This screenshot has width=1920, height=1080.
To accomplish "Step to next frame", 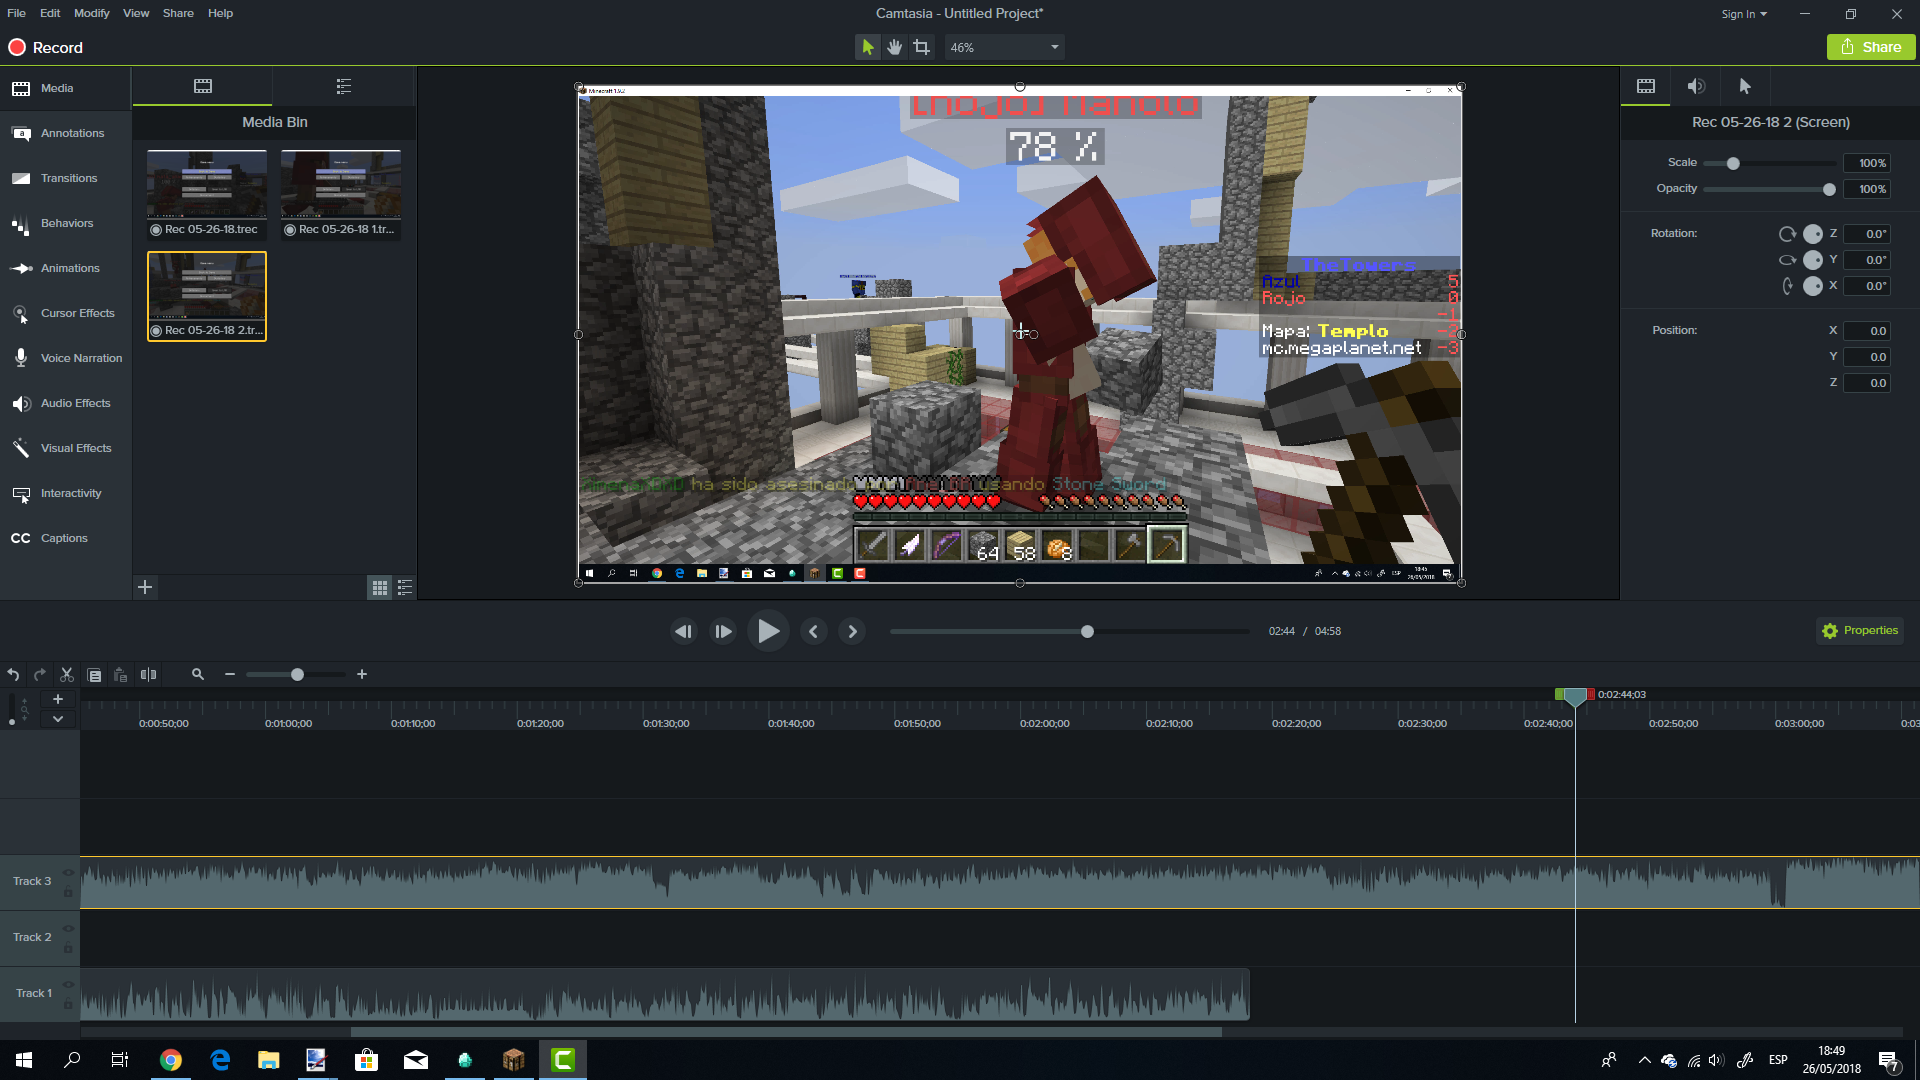I will 723,631.
